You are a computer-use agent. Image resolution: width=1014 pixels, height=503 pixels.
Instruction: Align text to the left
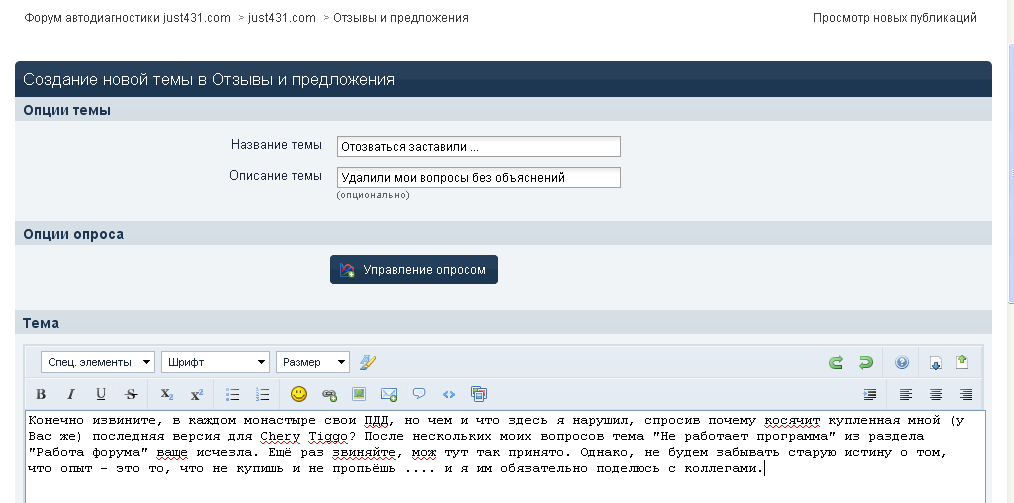[906, 394]
